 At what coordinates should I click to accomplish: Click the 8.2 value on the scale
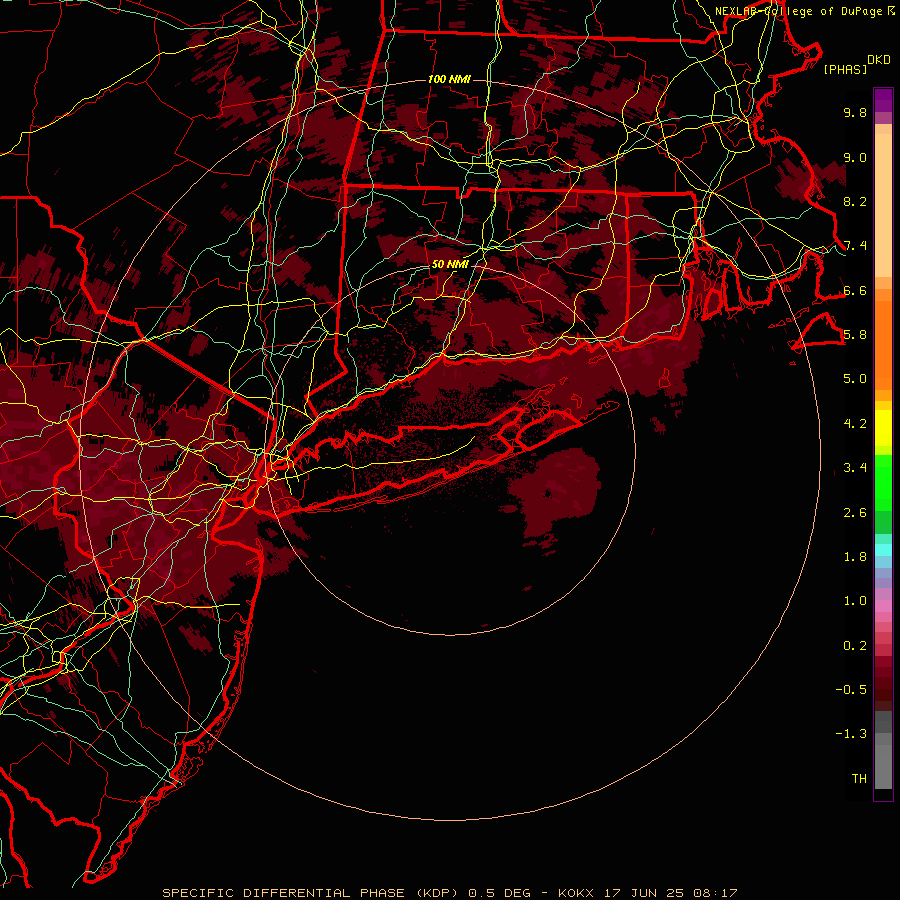tap(855, 202)
